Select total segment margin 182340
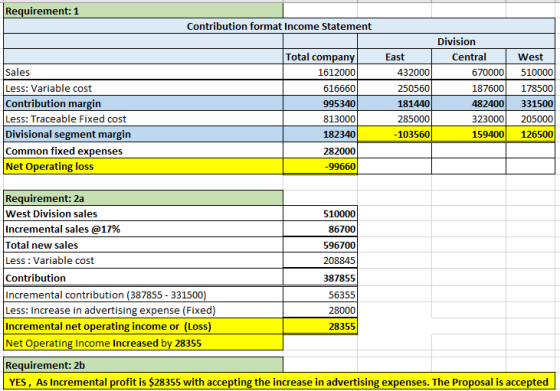560x391 pixels. (x=320, y=134)
